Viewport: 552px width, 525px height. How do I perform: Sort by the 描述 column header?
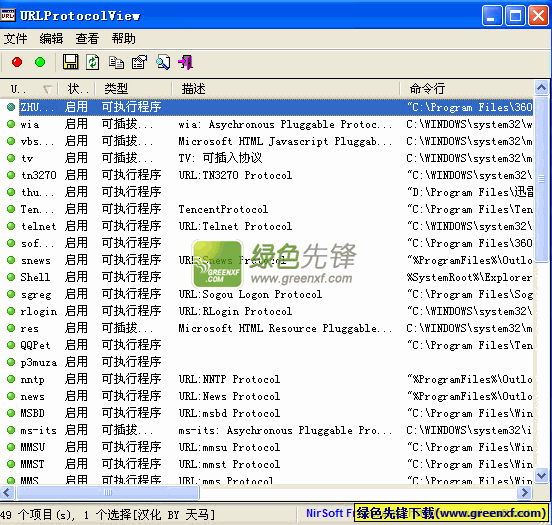tap(286, 89)
